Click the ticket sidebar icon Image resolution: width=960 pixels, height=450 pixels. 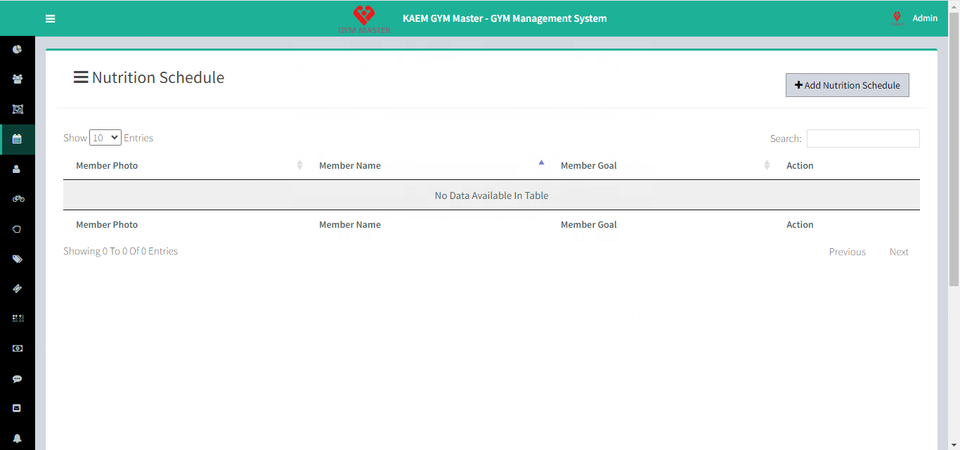[17, 288]
